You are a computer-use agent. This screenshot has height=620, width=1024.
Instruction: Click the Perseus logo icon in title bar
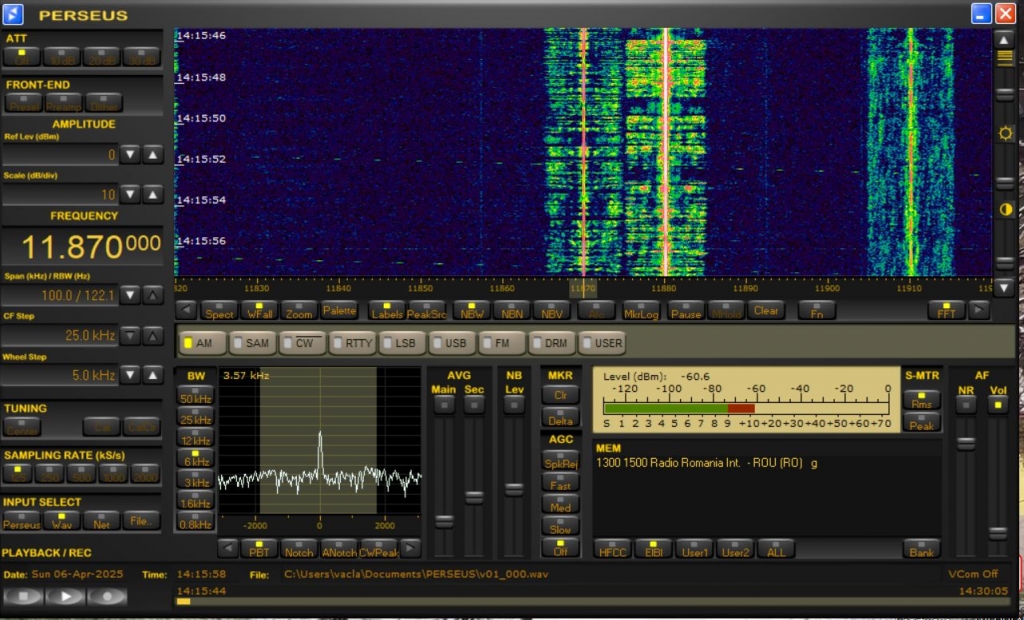click(x=13, y=14)
